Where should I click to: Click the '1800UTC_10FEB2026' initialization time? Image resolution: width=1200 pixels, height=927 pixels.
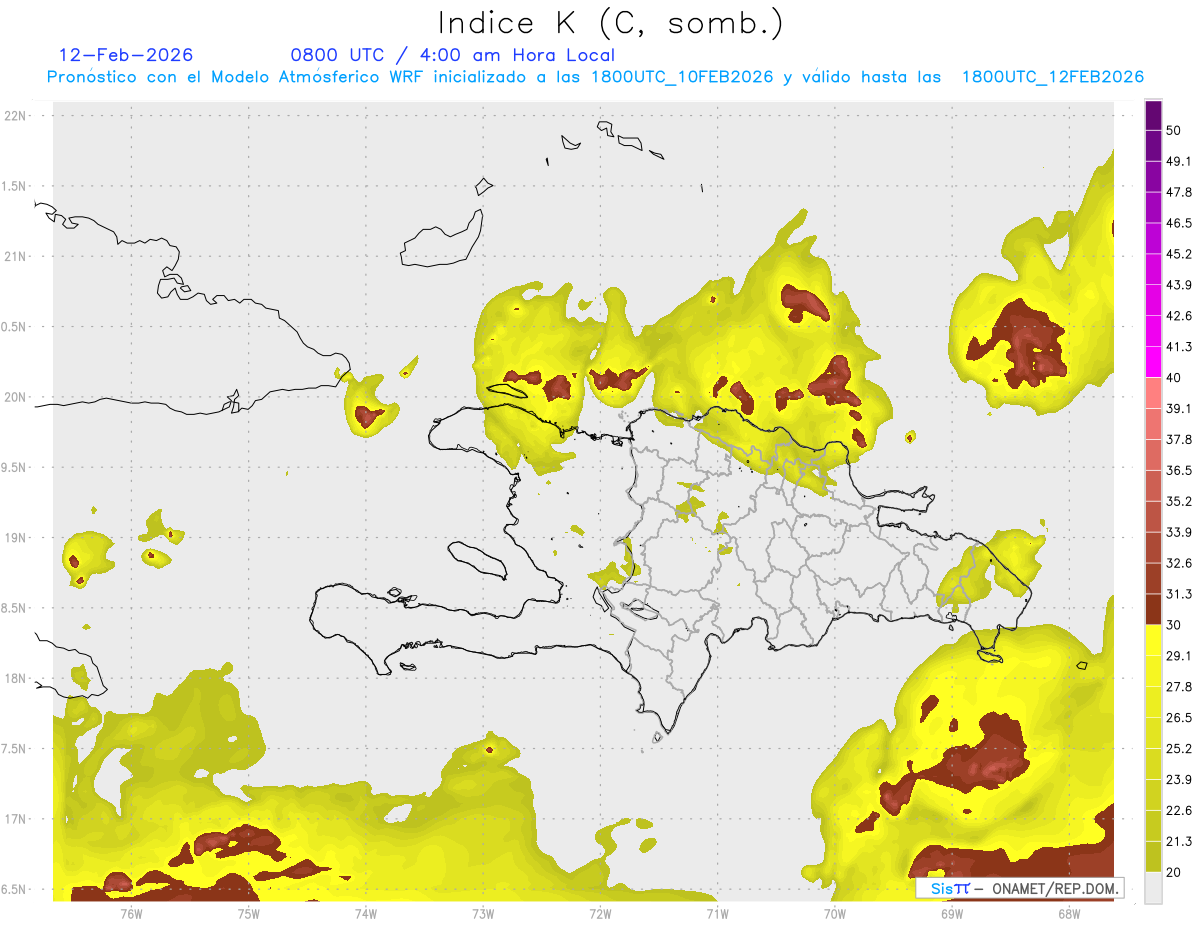682,77
